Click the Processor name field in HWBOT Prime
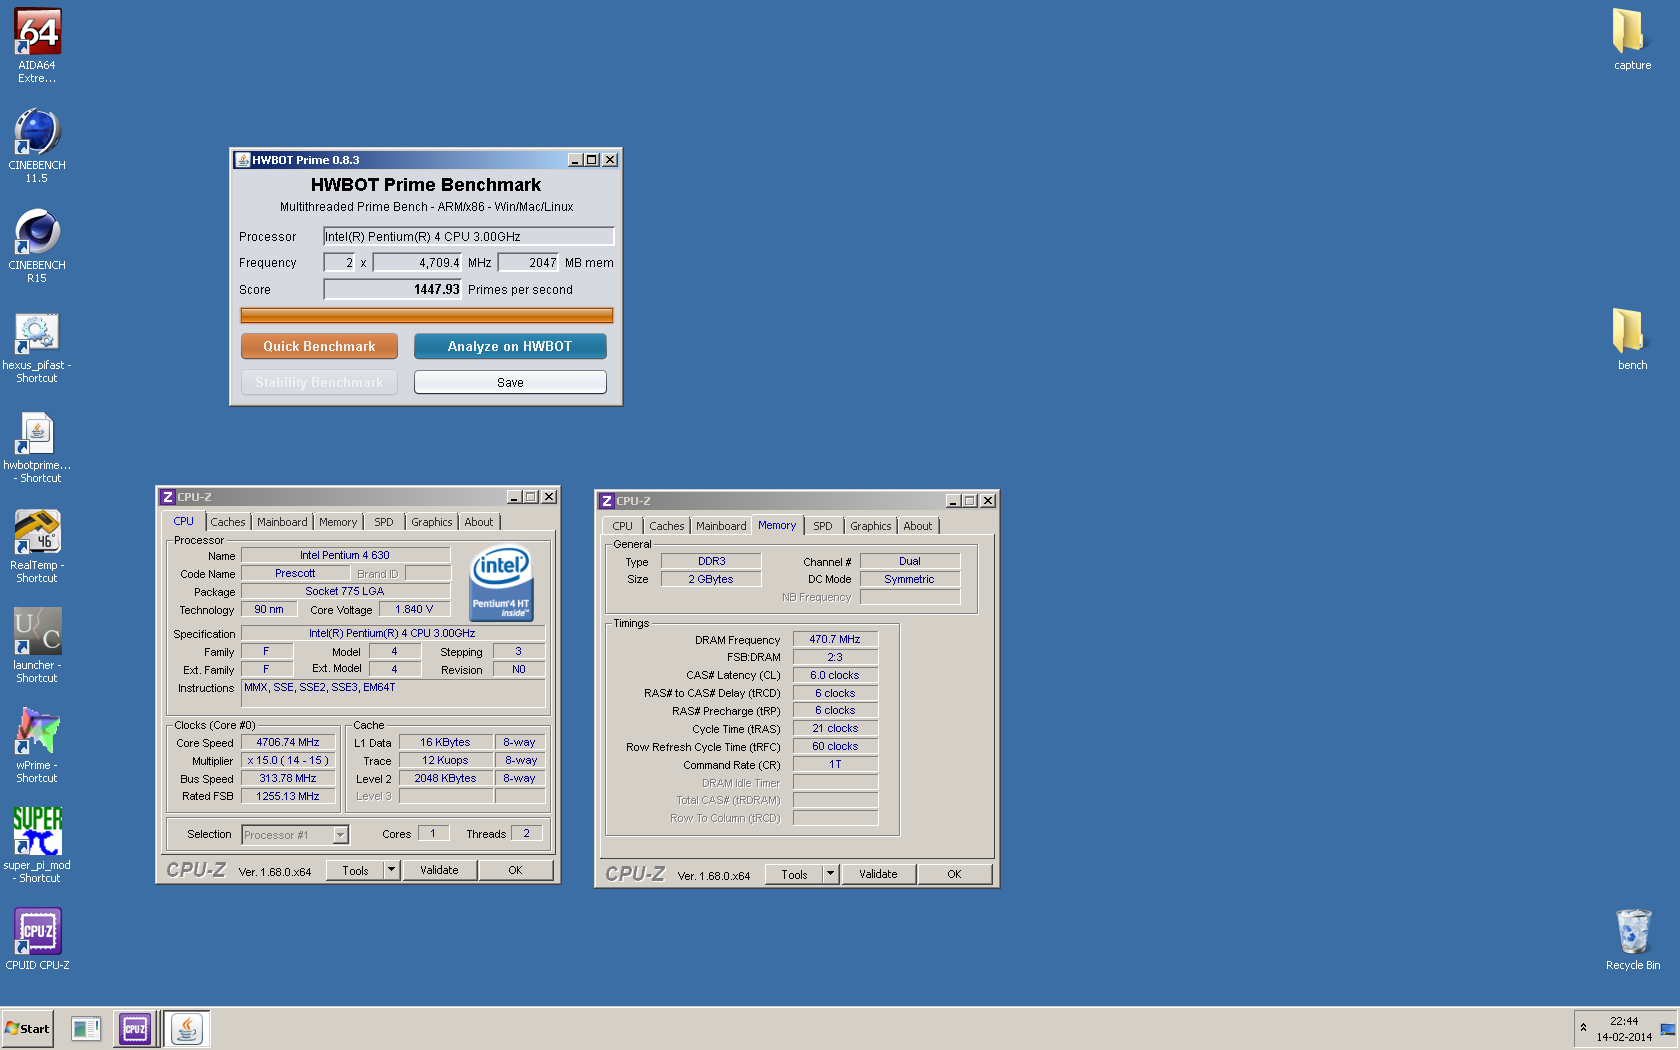The height and width of the screenshot is (1050, 1680). [468, 236]
